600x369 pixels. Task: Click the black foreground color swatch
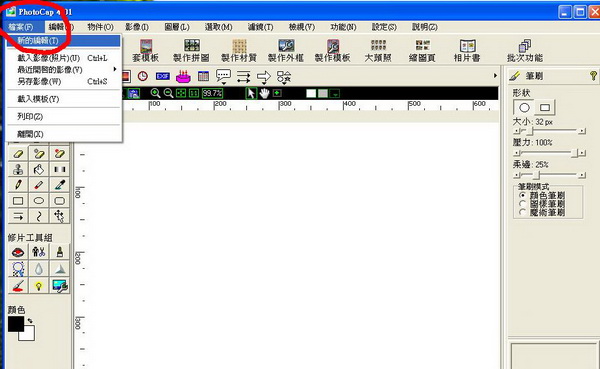click(x=16, y=324)
